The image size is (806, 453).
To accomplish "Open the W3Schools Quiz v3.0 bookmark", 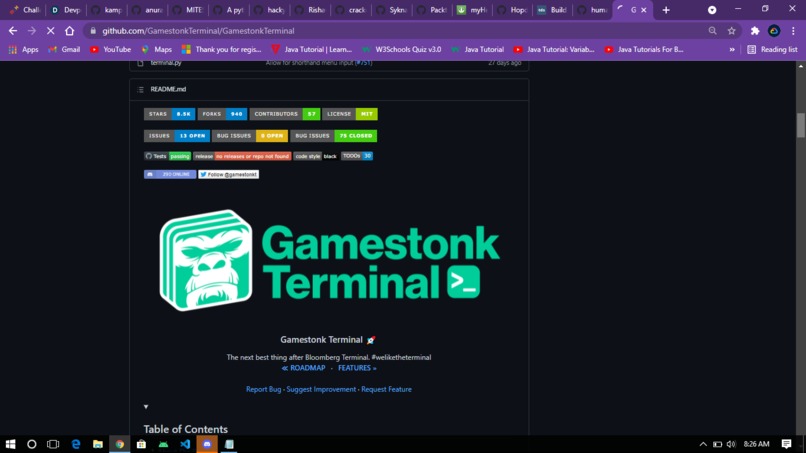I will click(x=401, y=49).
